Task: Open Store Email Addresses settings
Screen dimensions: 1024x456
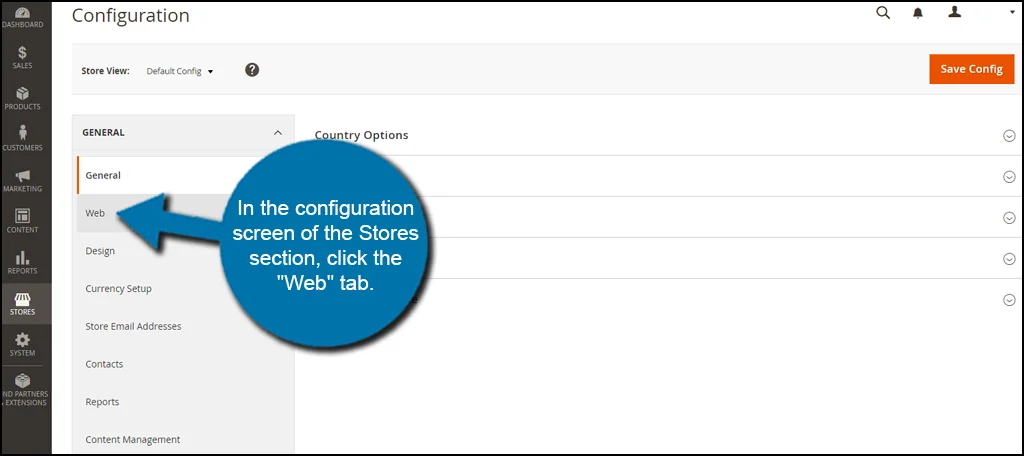Action: click(x=133, y=326)
